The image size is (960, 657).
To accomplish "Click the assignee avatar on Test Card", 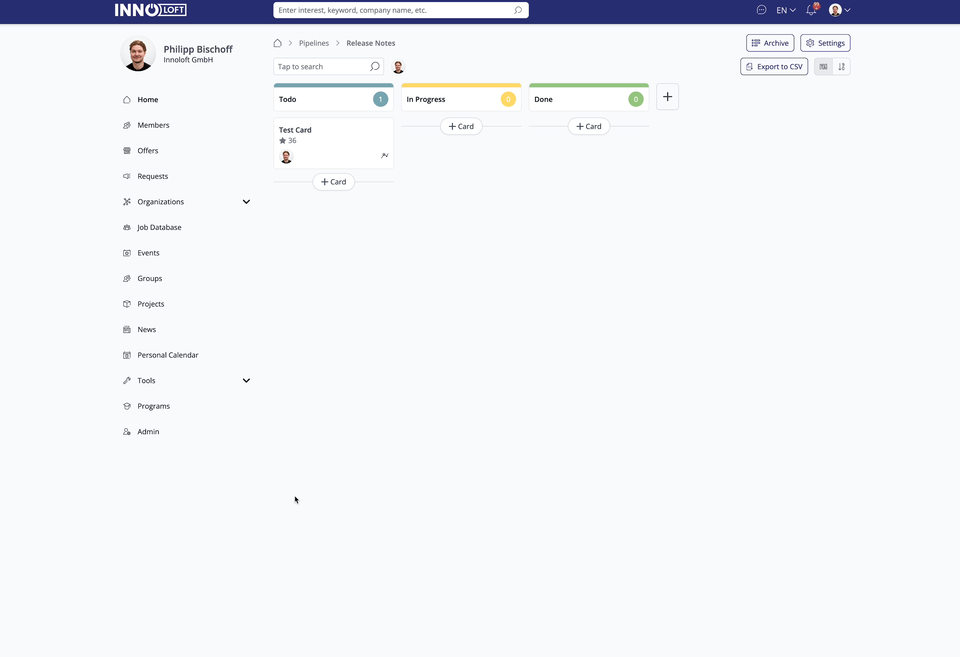I will tap(286, 157).
